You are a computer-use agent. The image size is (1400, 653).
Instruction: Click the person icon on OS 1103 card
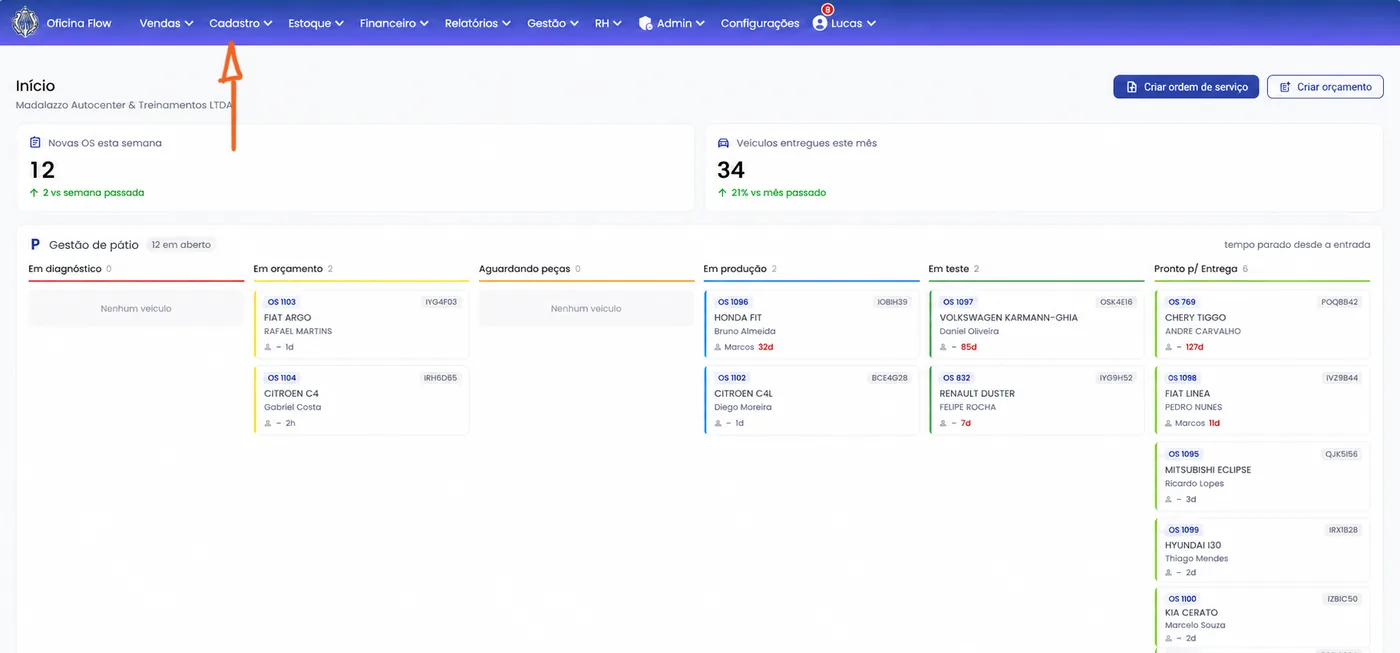(x=268, y=347)
